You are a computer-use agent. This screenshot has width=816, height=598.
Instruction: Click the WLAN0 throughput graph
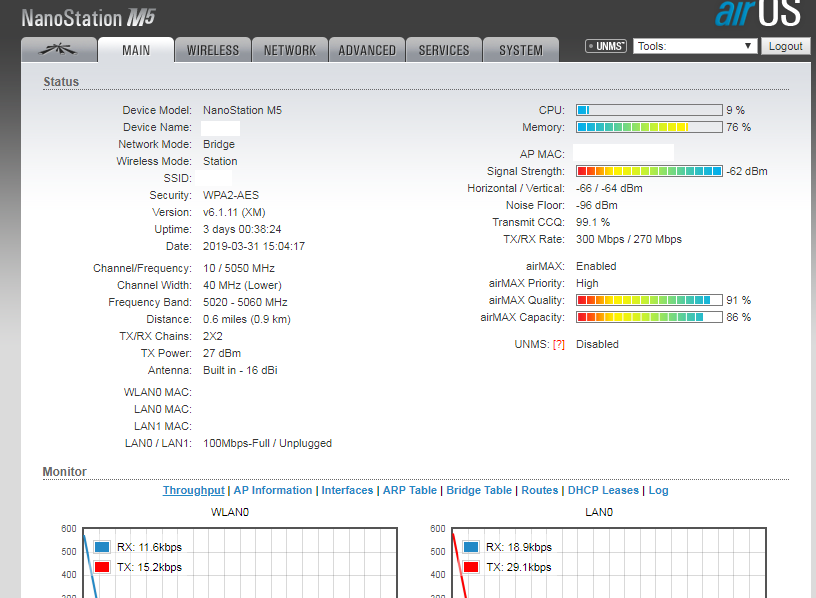click(x=240, y=563)
